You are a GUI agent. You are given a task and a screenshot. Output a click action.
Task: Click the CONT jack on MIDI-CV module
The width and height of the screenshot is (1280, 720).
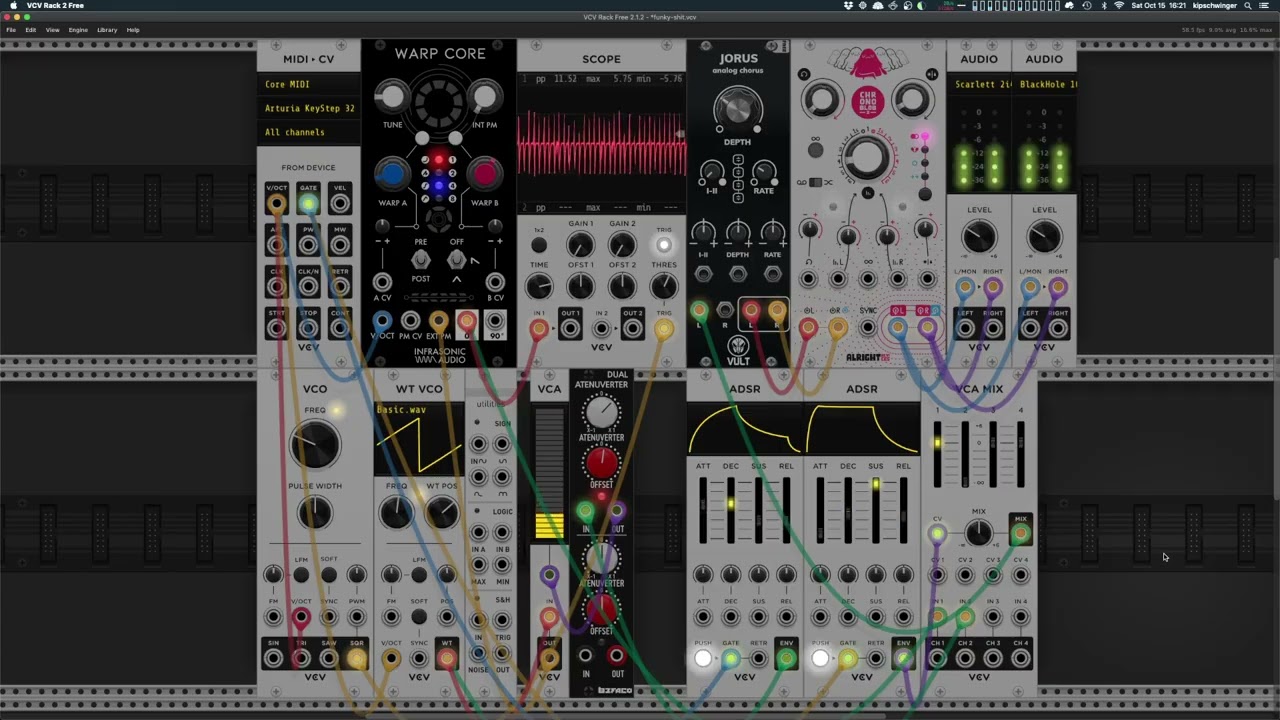[340, 327]
